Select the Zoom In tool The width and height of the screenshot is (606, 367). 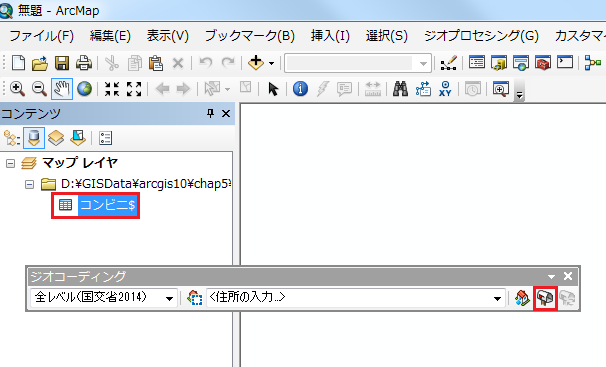[x=18, y=89]
